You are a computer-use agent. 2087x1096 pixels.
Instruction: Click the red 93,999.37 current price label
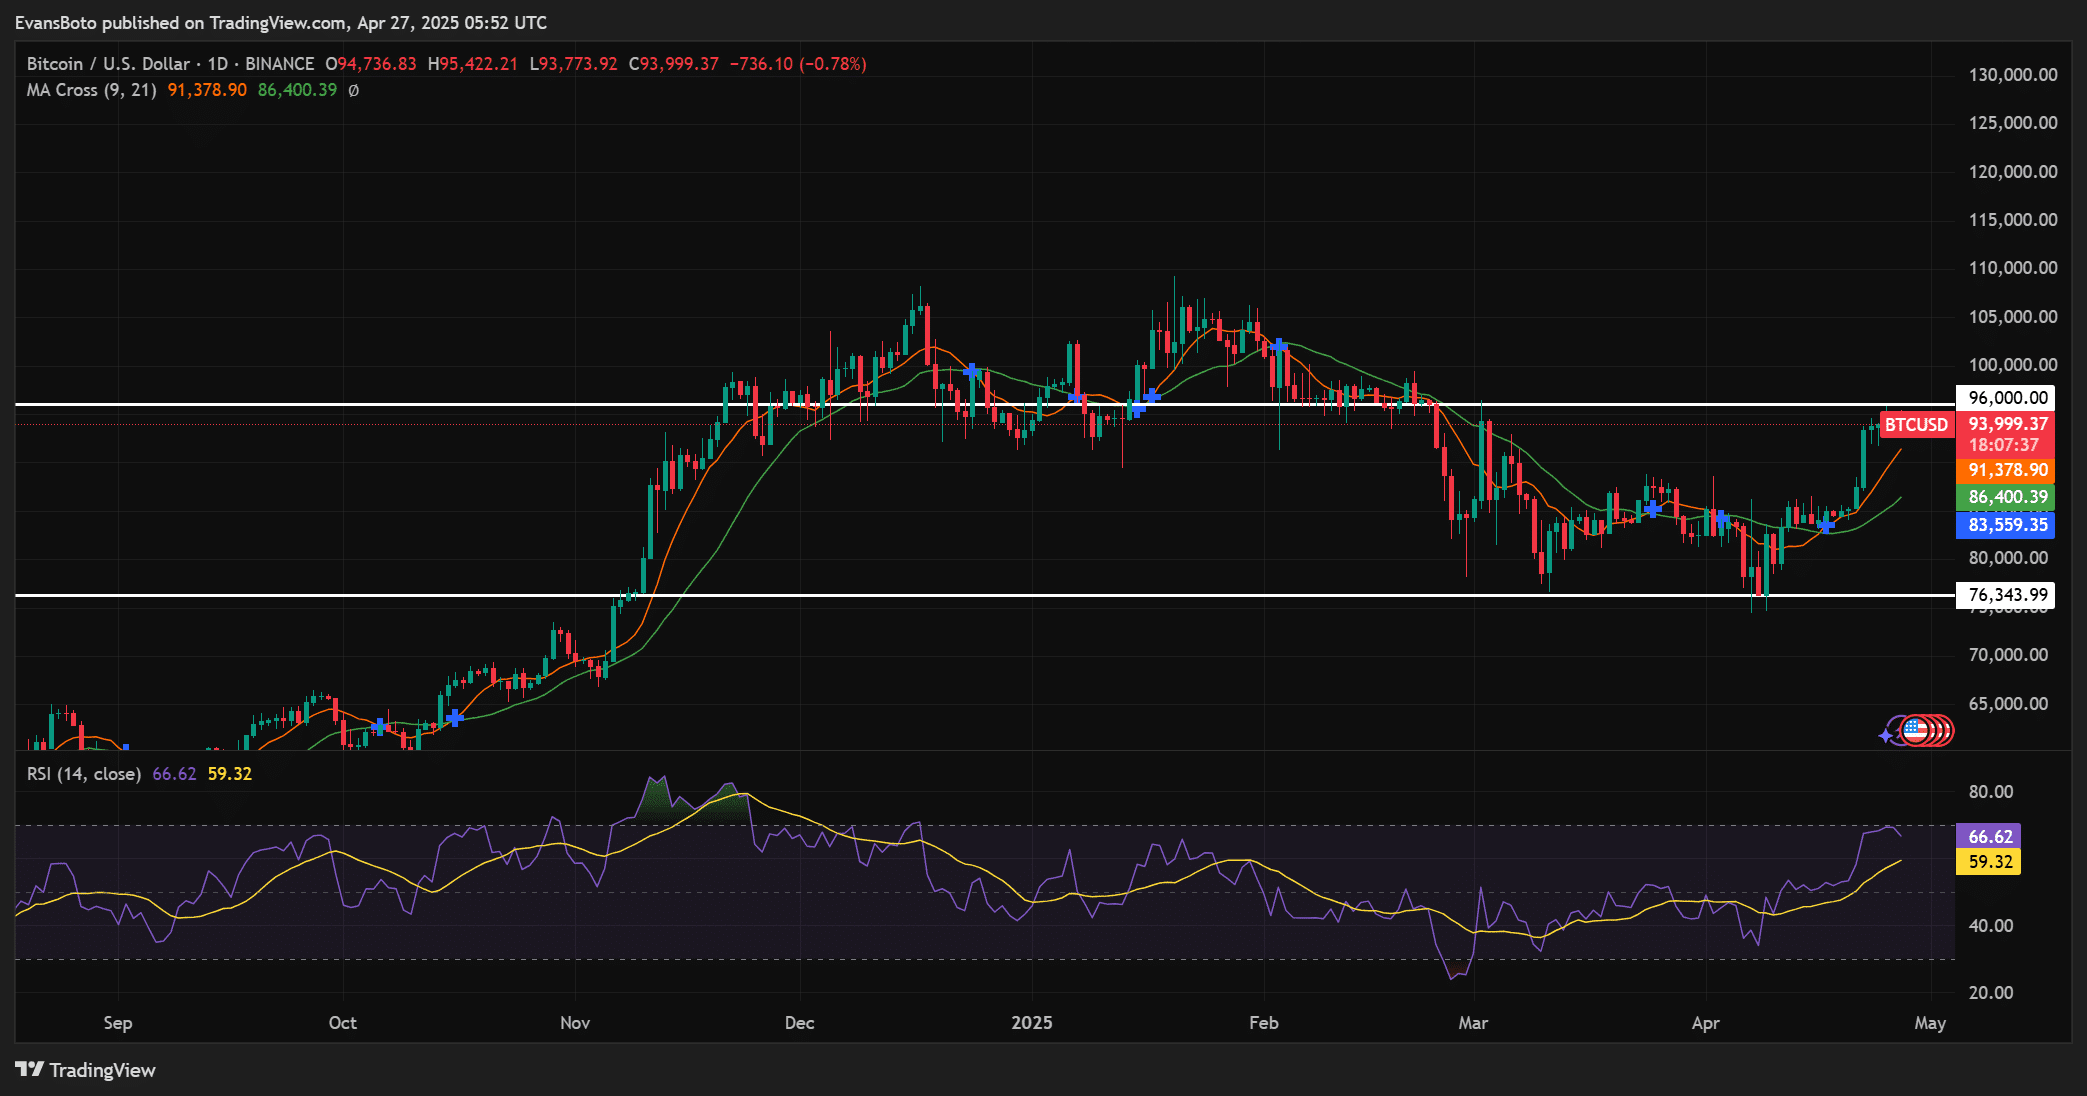[2006, 424]
